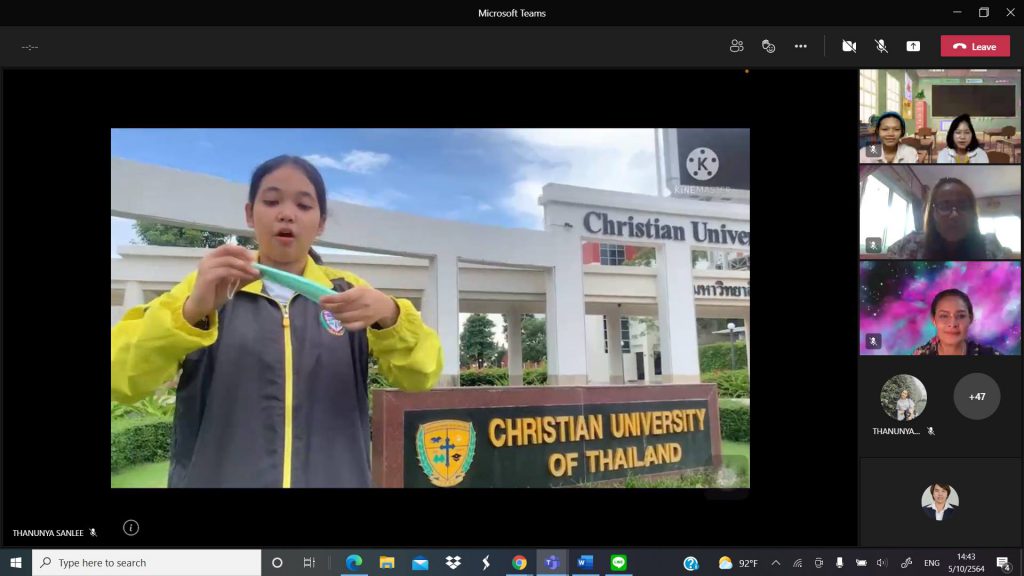The width and height of the screenshot is (1024, 576).
Task: Open the lightning-bolt app between Dropbox and Chrome
Action: click(486, 562)
